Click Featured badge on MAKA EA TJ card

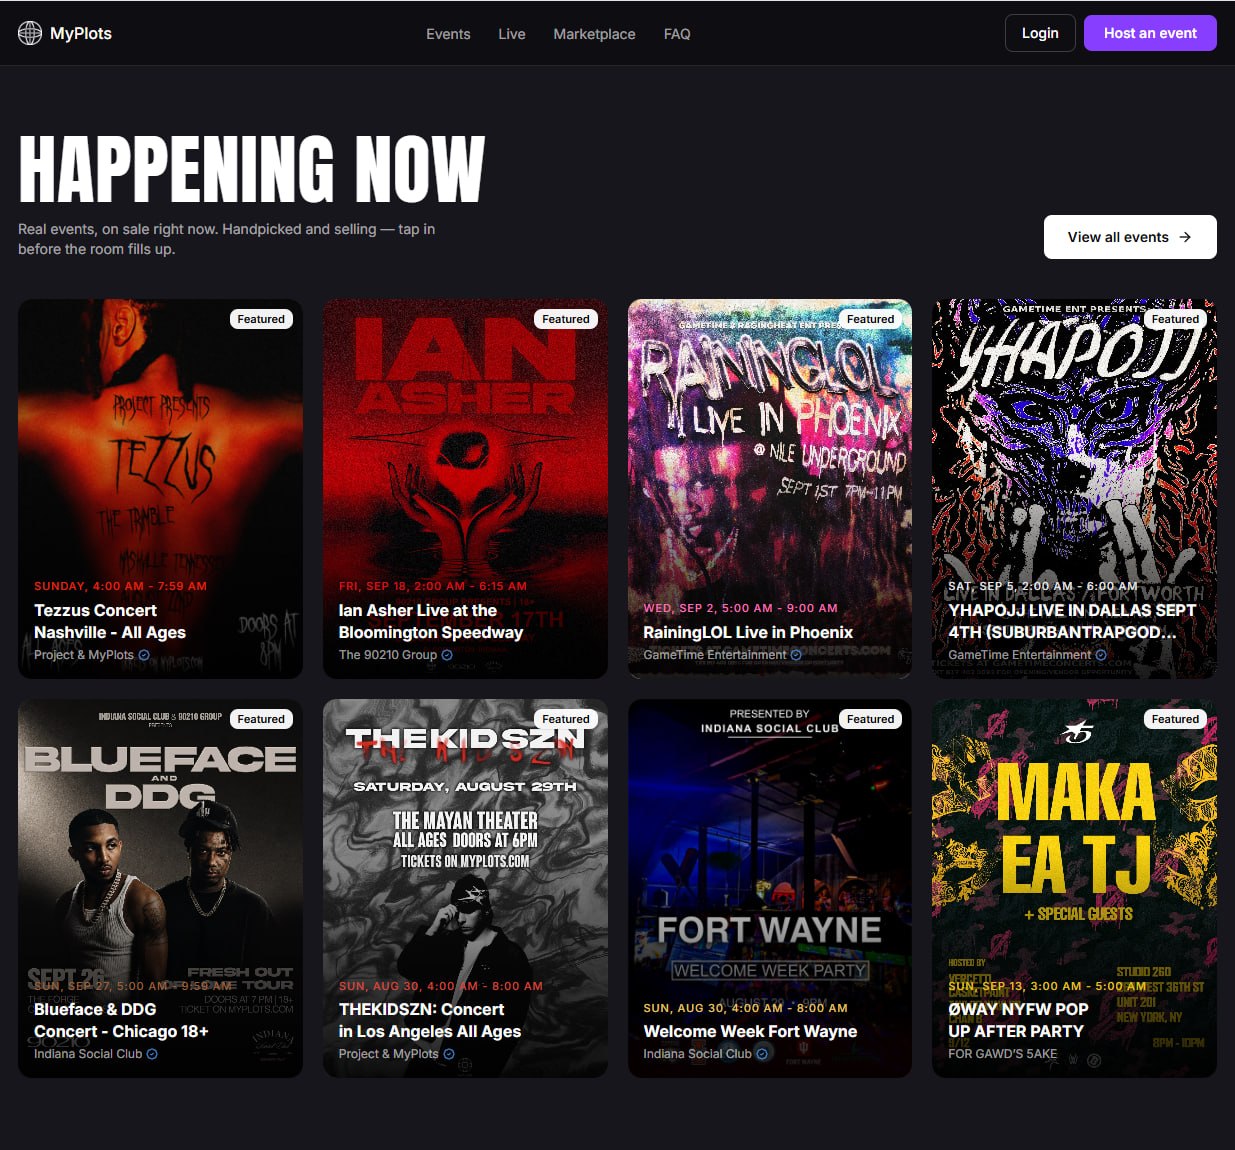point(1175,719)
